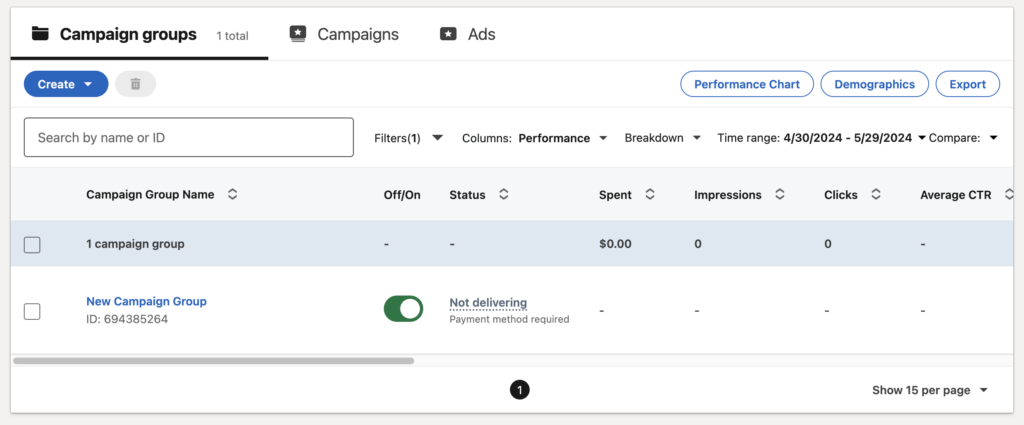Click the horizontal table scrollbar
1024x425 pixels.
point(214,360)
